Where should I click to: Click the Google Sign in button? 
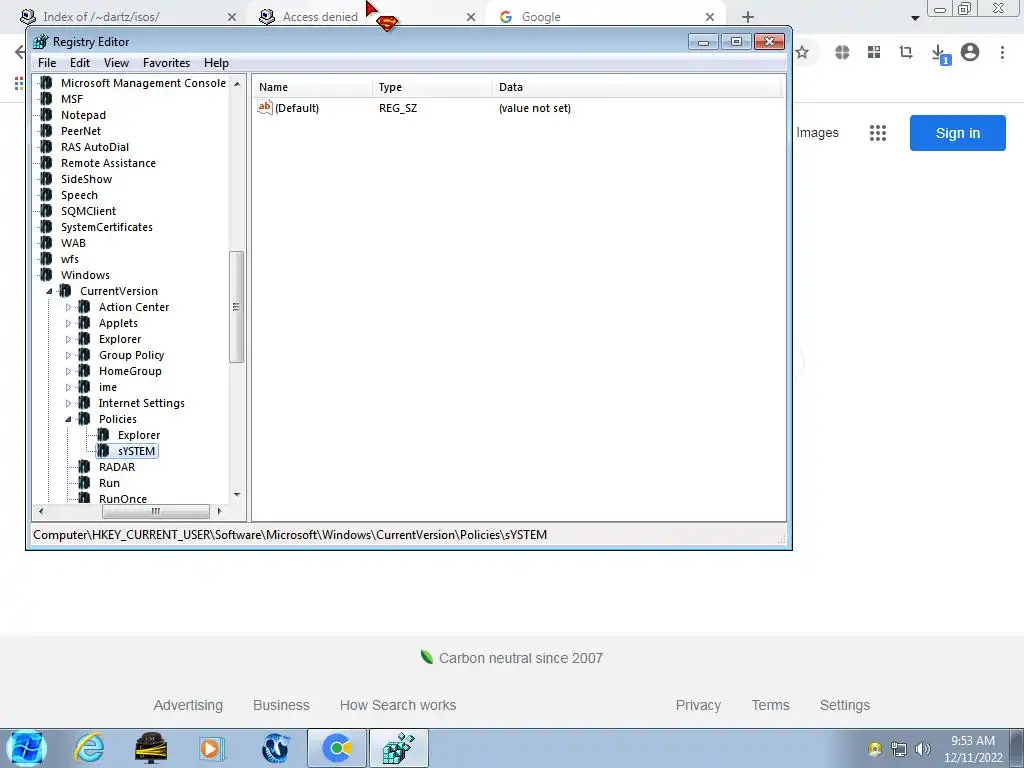click(957, 133)
